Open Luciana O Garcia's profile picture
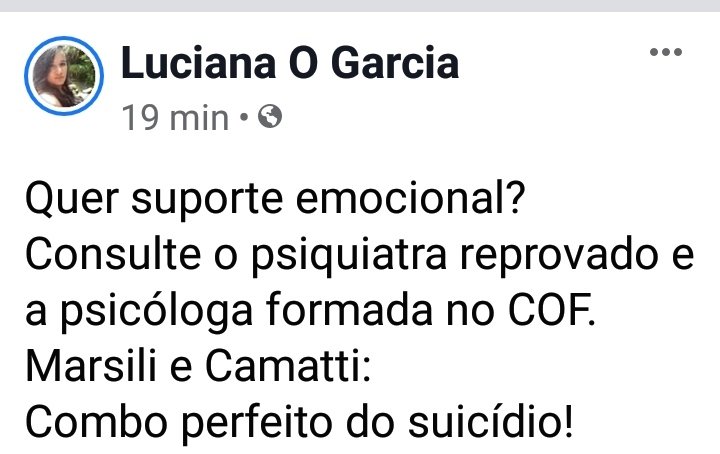 [64, 76]
